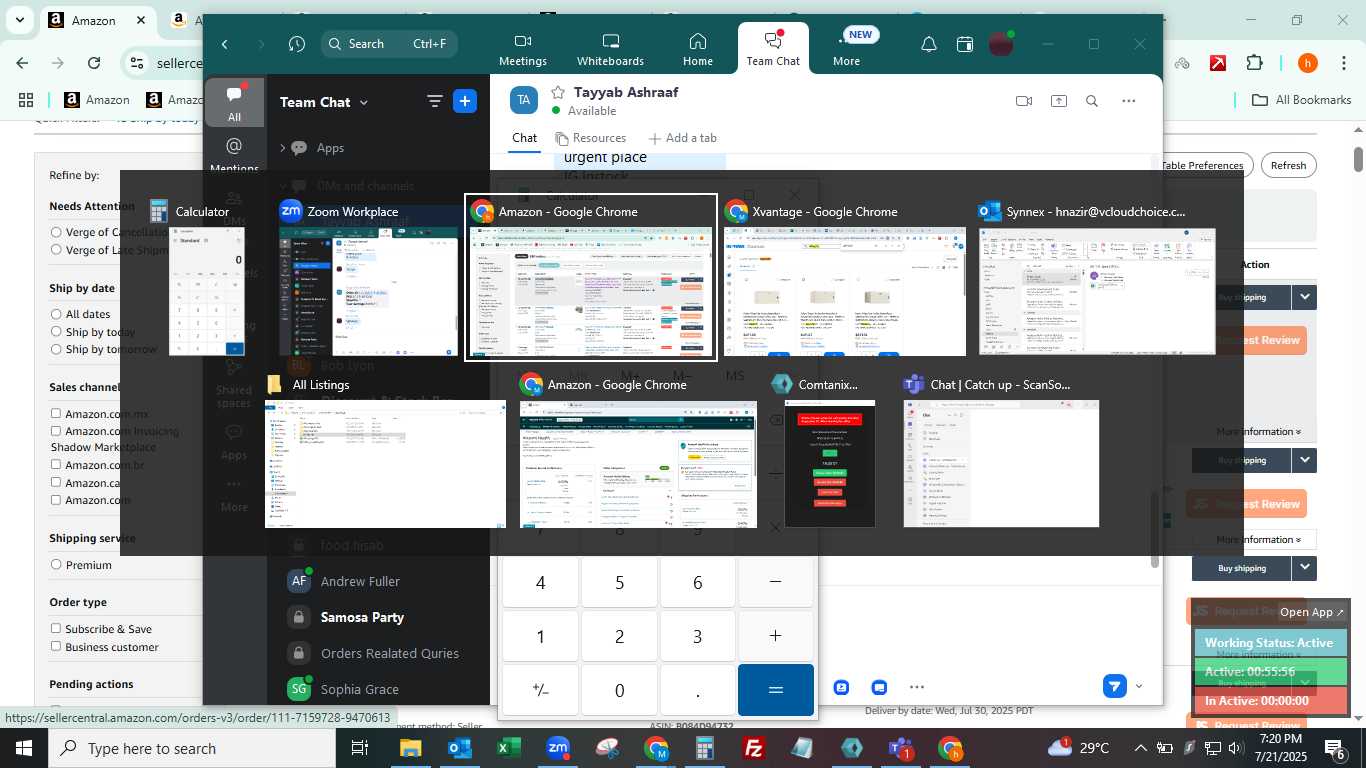Select All dates radio button

point(56,314)
